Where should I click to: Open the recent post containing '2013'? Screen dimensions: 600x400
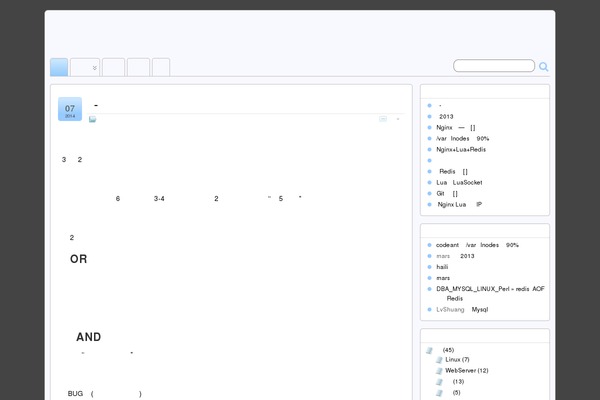(446, 117)
